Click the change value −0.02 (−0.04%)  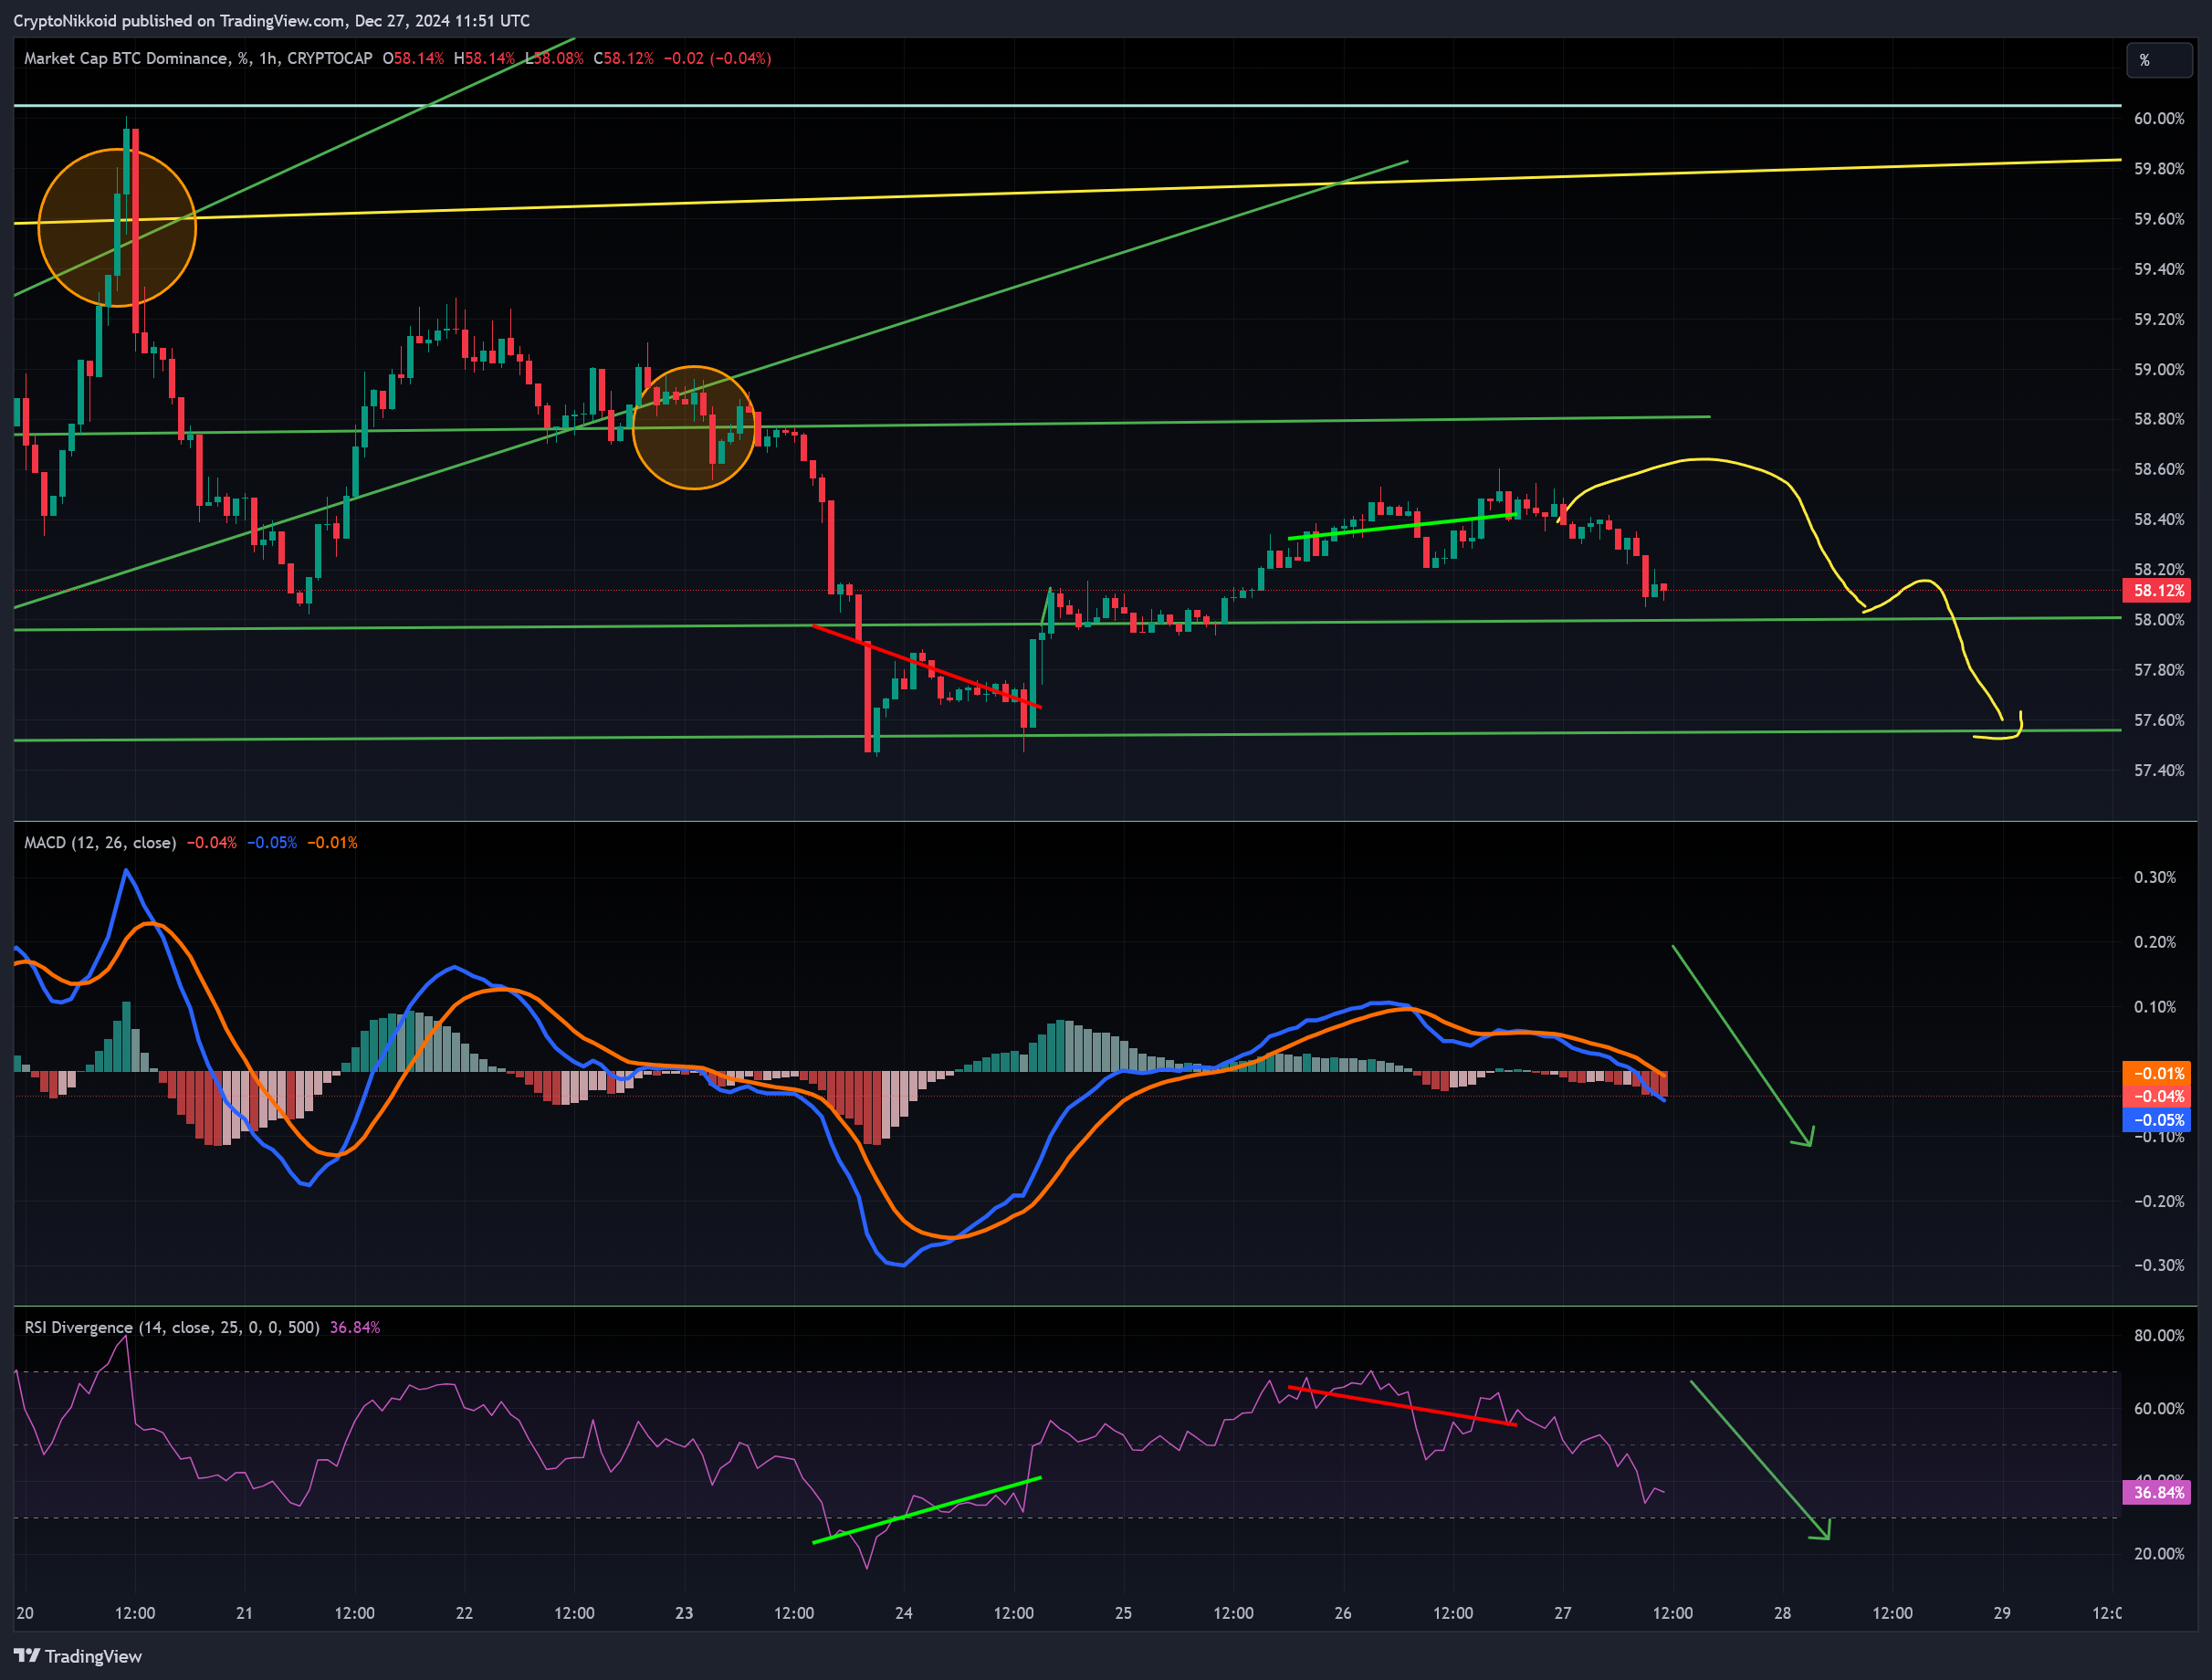(x=717, y=58)
